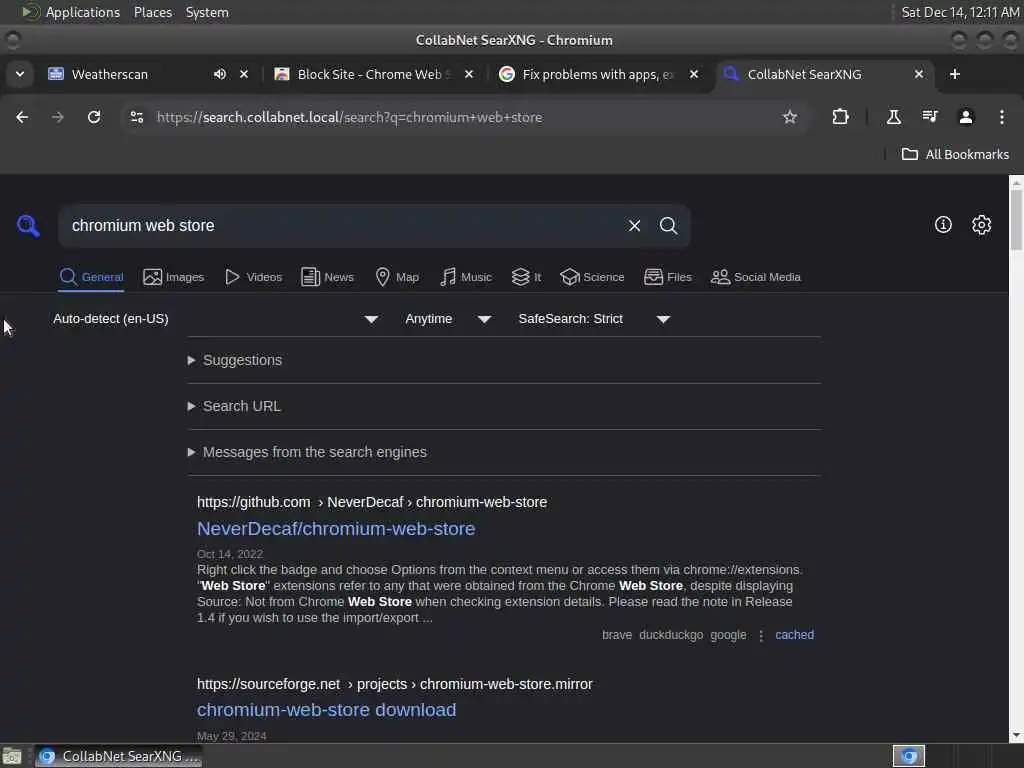The image size is (1024, 768).
Task: Click CollabNet SearXNG taskbar window button
Action: (x=119, y=756)
